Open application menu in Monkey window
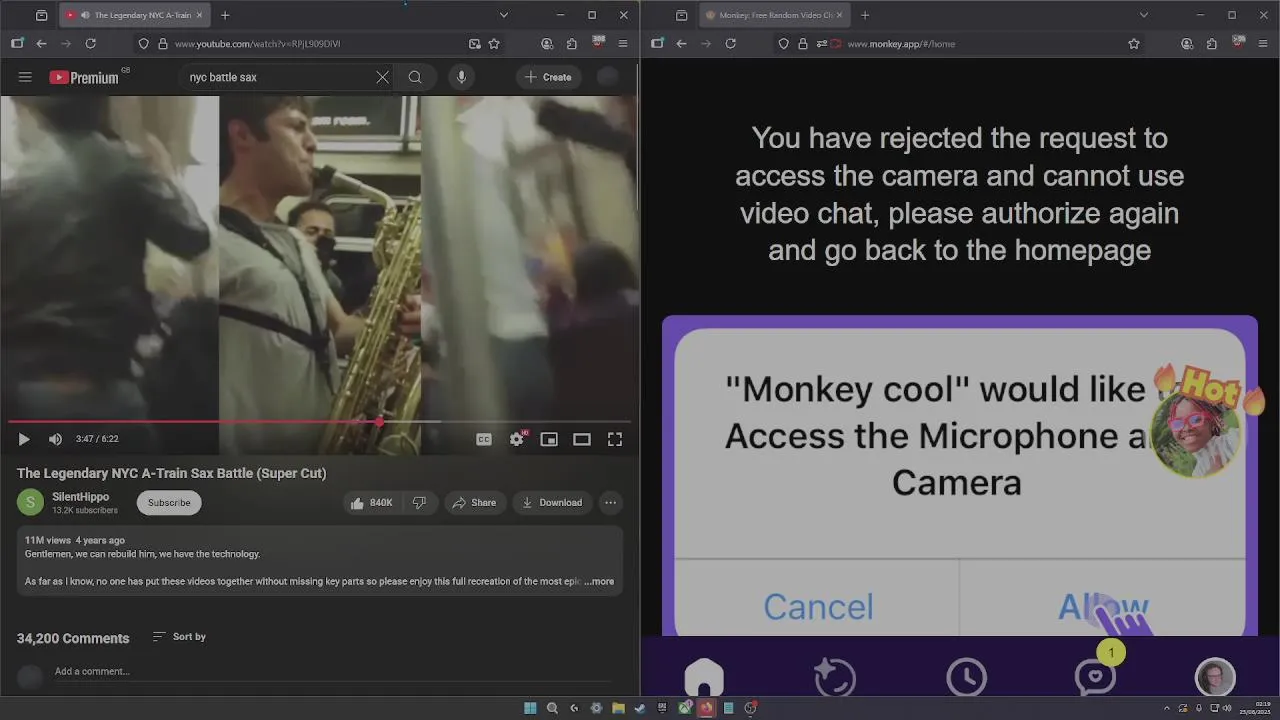This screenshot has width=1280, height=720. 1263,44
